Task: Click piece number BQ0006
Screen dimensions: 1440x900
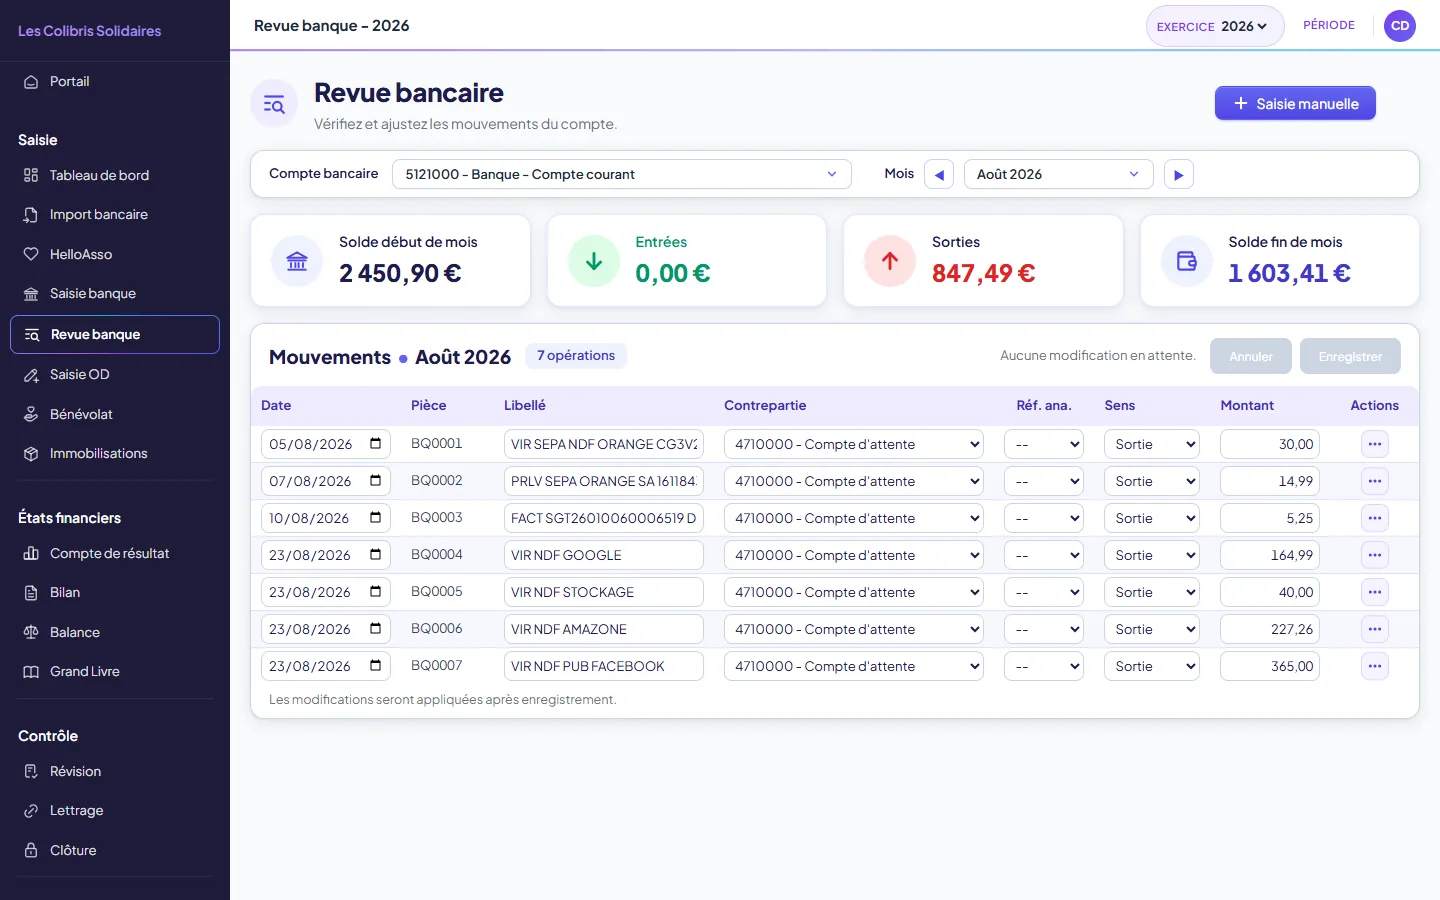Action: (437, 629)
